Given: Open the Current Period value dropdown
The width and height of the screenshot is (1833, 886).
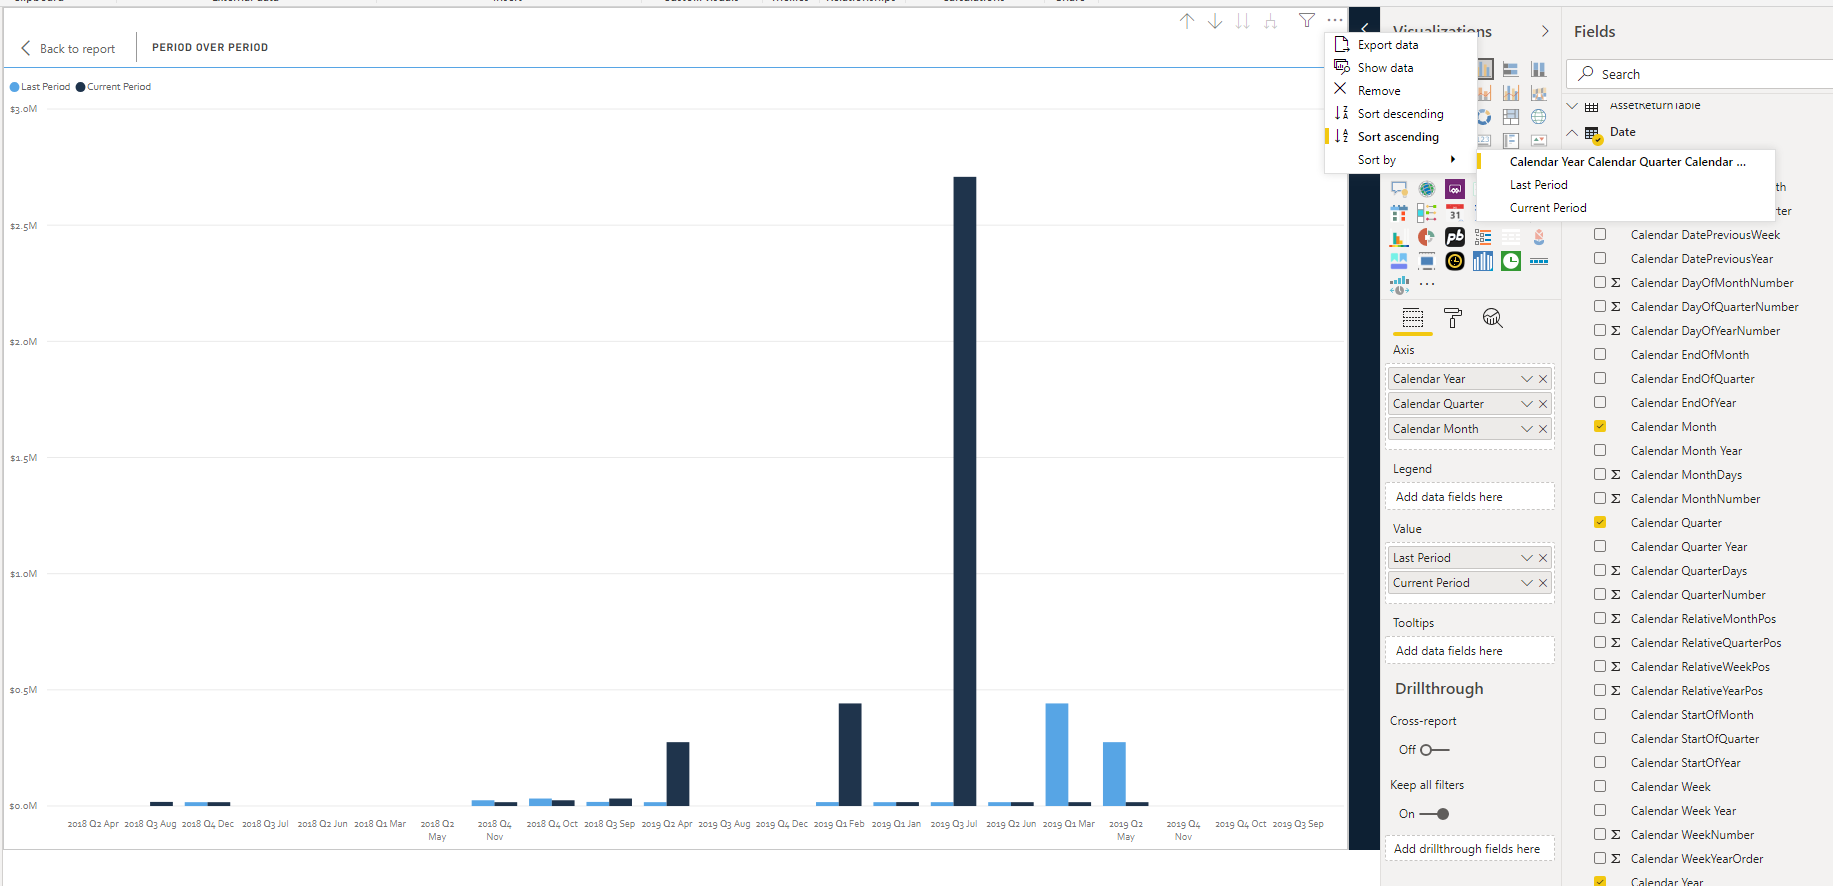Looking at the screenshot, I should click(x=1527, y=583).
